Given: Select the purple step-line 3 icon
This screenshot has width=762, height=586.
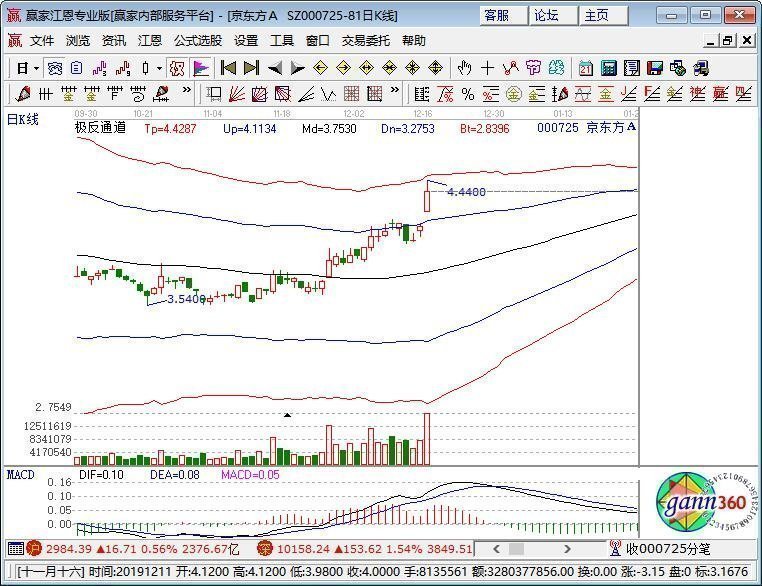Looking at the screenshot, I should pos(99,68).
